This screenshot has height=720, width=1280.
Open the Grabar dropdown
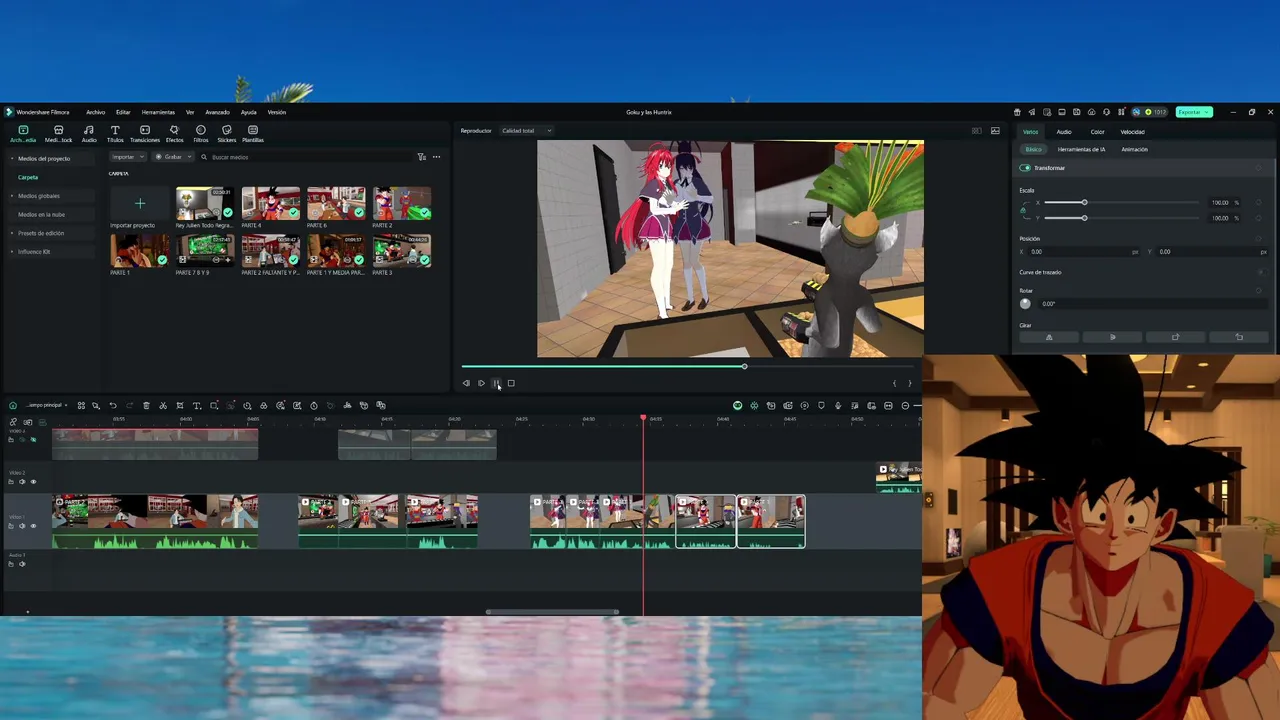pos(172,157)
